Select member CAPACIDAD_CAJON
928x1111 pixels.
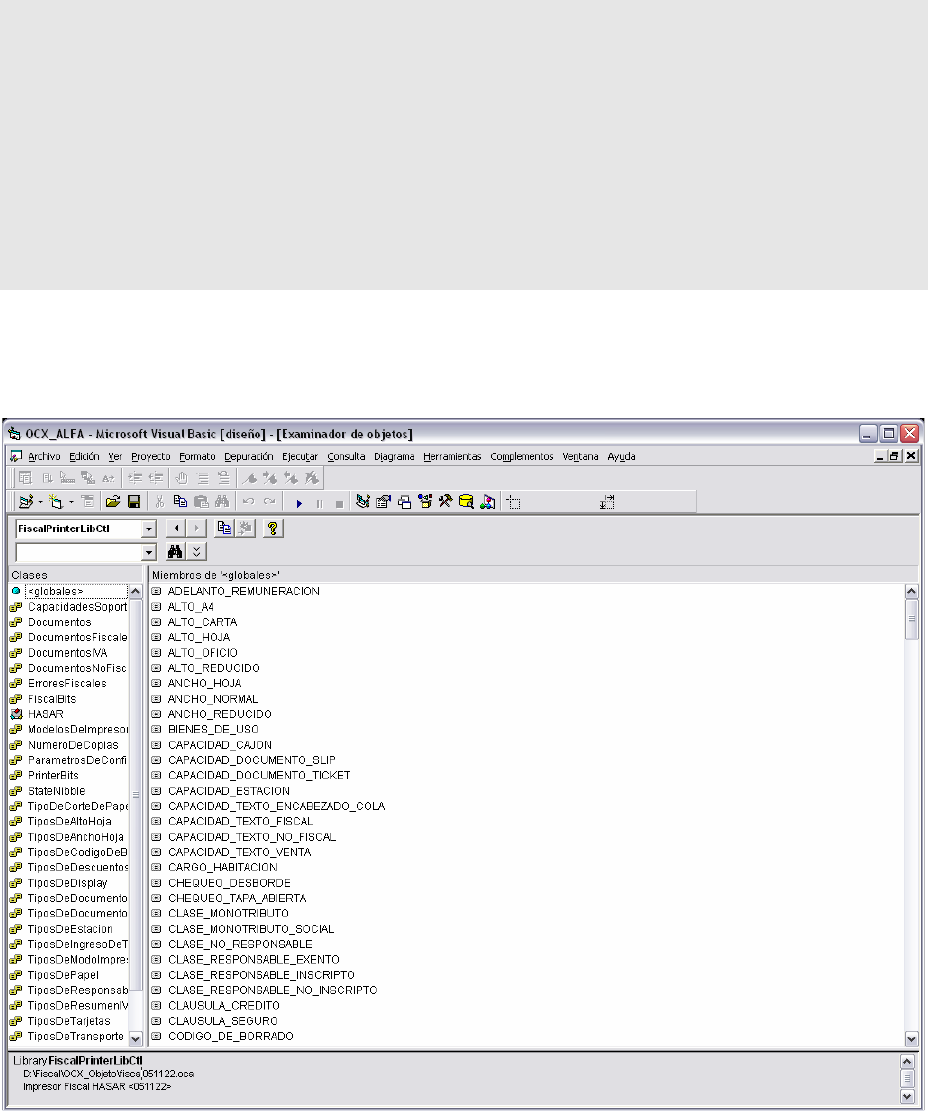click(x=220, y=745)
